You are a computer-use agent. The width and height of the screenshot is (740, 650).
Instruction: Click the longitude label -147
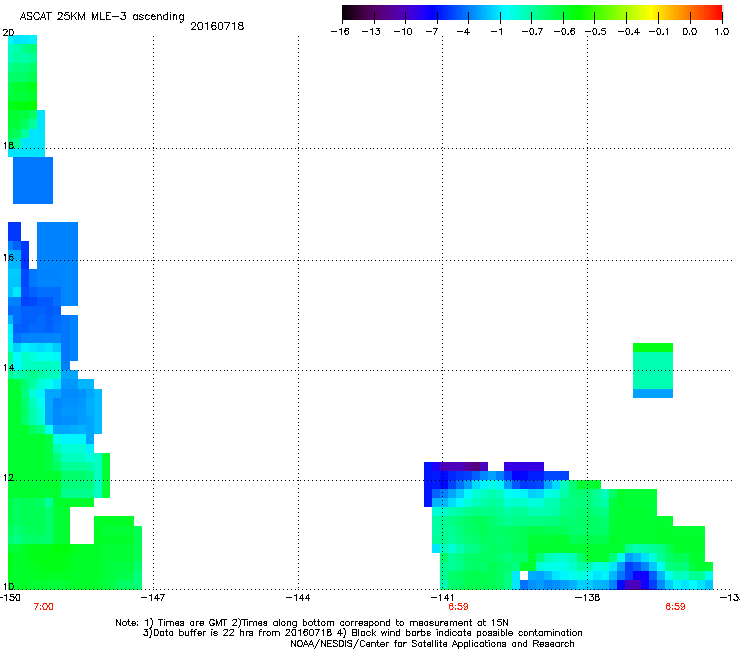click(154, 598)
